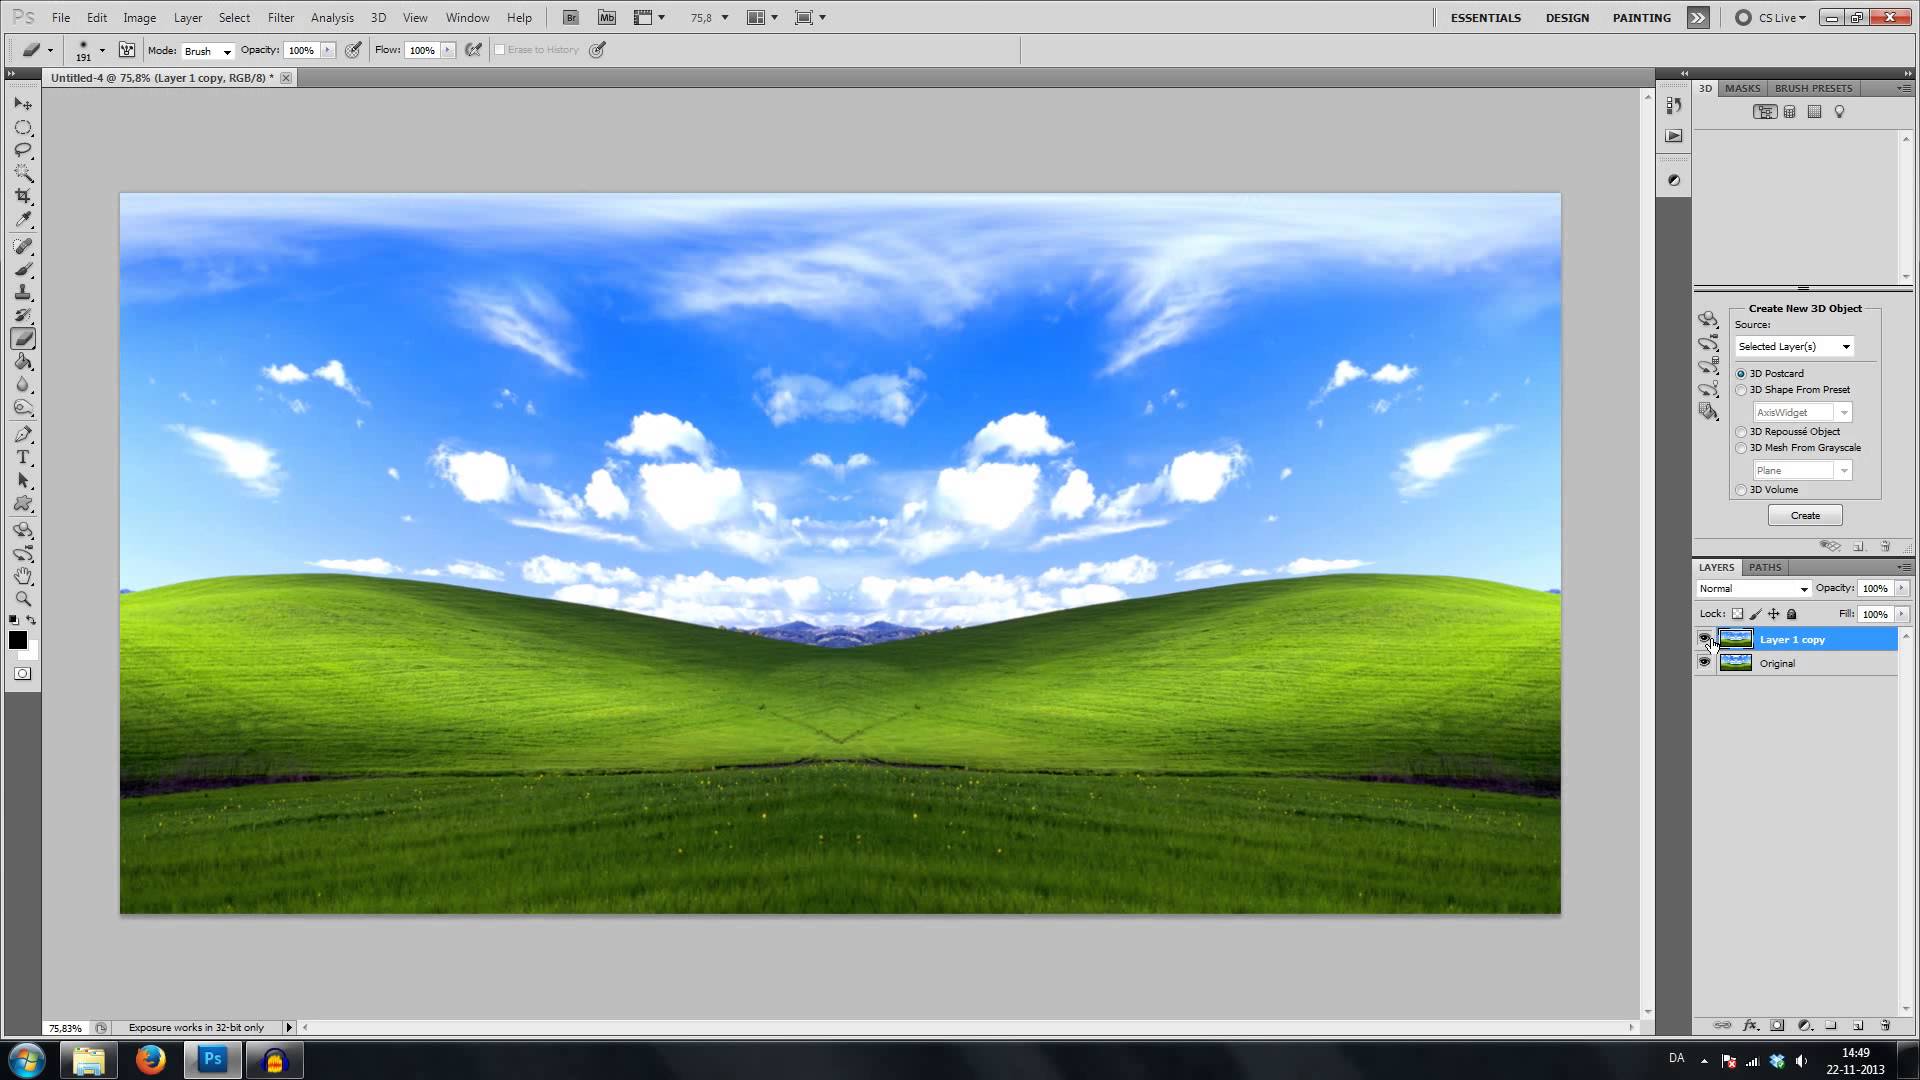
Task: Switch to the PAINTING workspace
Action: coord(1641,18)
